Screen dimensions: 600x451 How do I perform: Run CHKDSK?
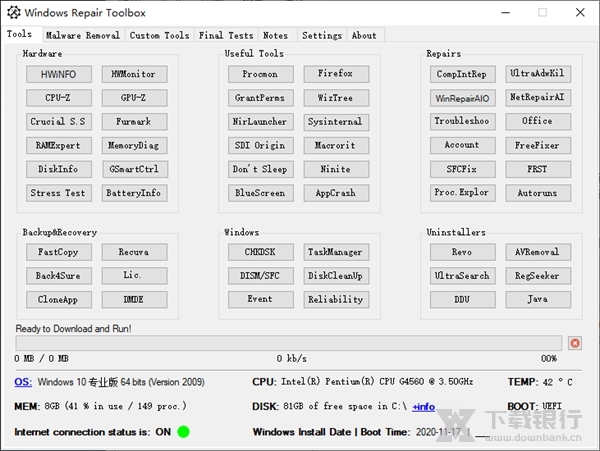tap(261, 252)
